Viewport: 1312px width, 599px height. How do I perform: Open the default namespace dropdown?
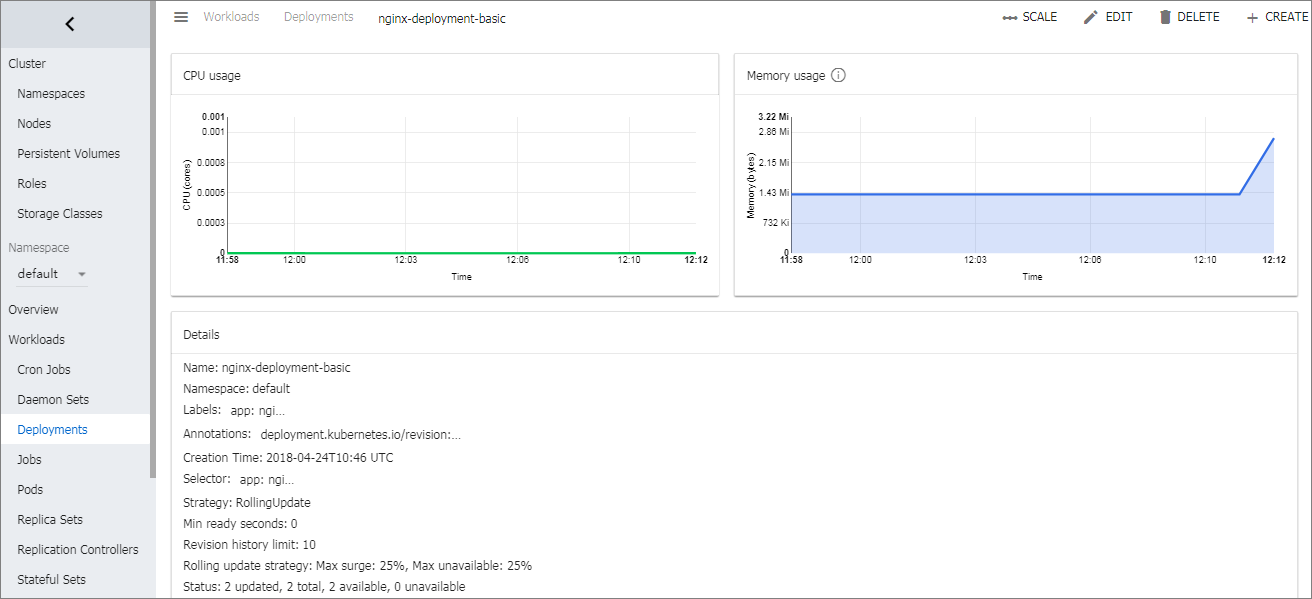(x=53, y=274)
